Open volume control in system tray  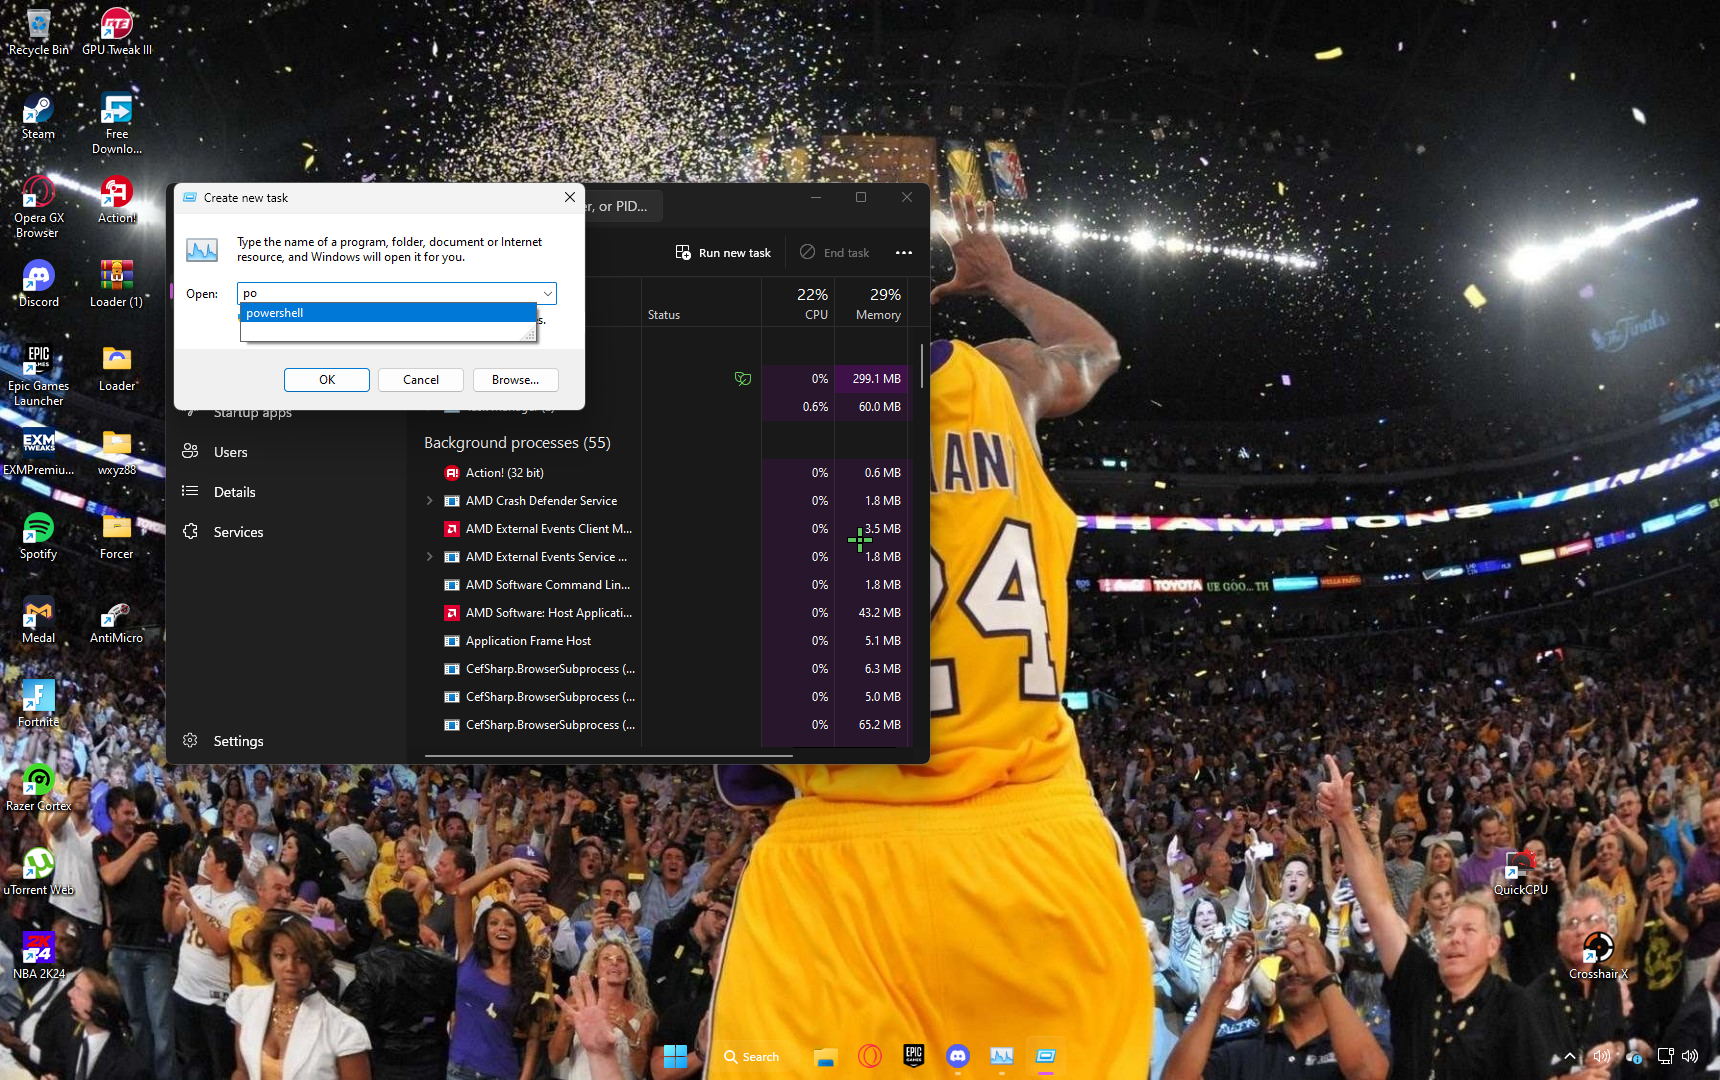click(x=1690, y=1056)
